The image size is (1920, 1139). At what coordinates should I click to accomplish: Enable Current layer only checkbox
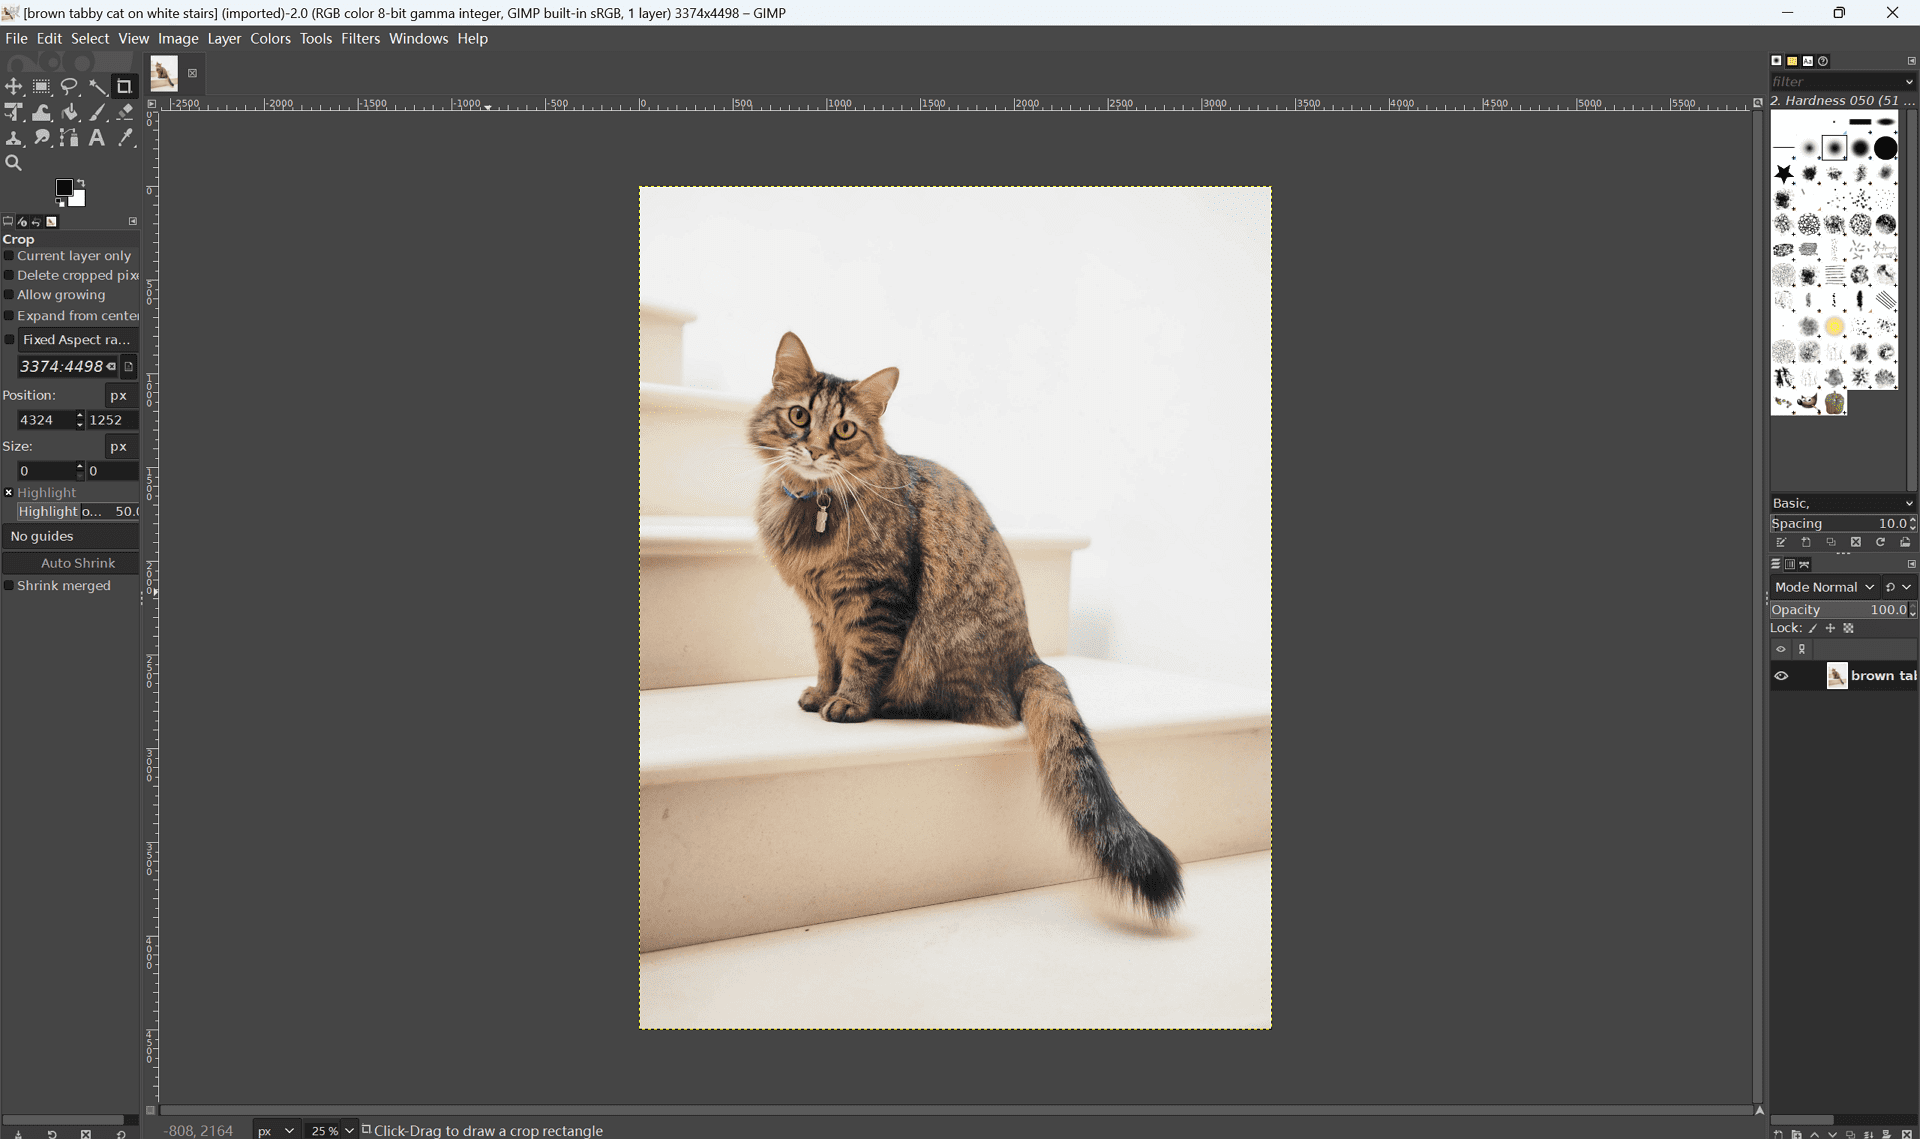9,256
